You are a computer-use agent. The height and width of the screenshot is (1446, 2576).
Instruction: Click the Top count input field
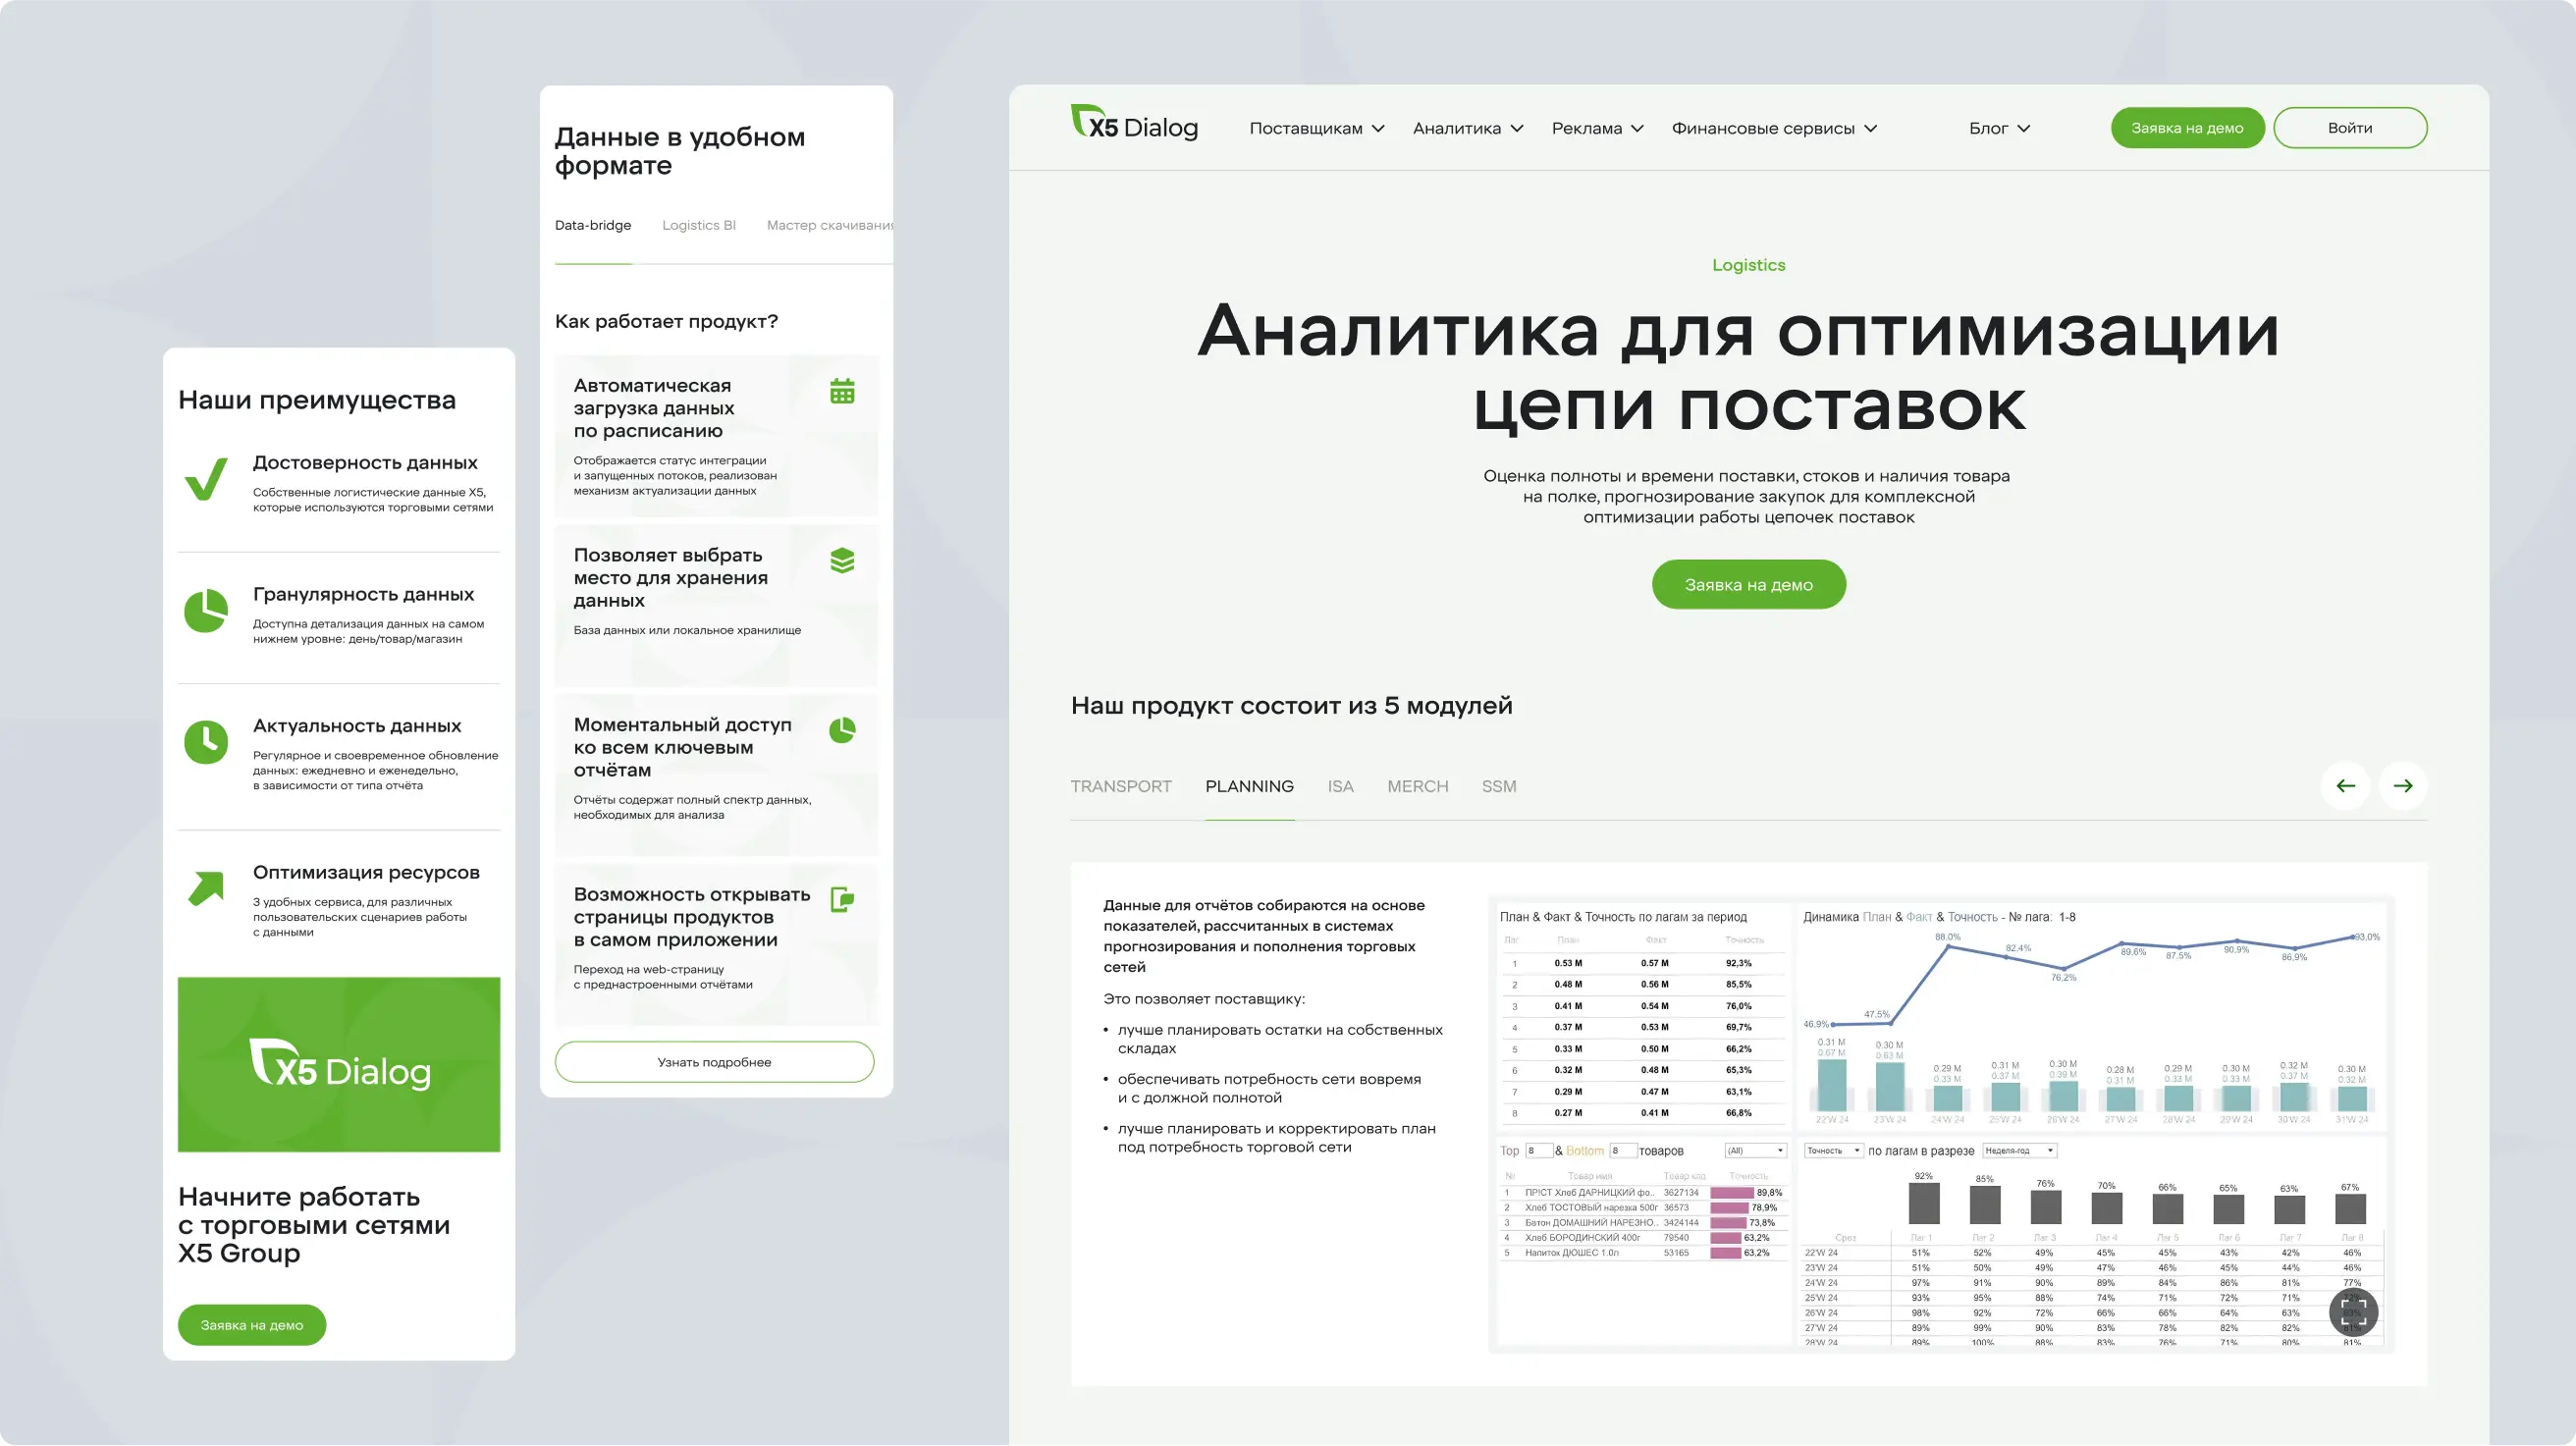coord(1539,1151)
